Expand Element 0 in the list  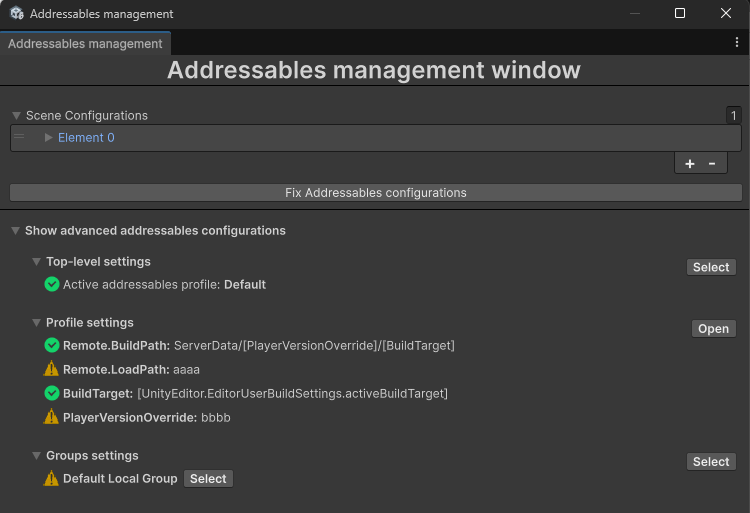coord(48,138)
